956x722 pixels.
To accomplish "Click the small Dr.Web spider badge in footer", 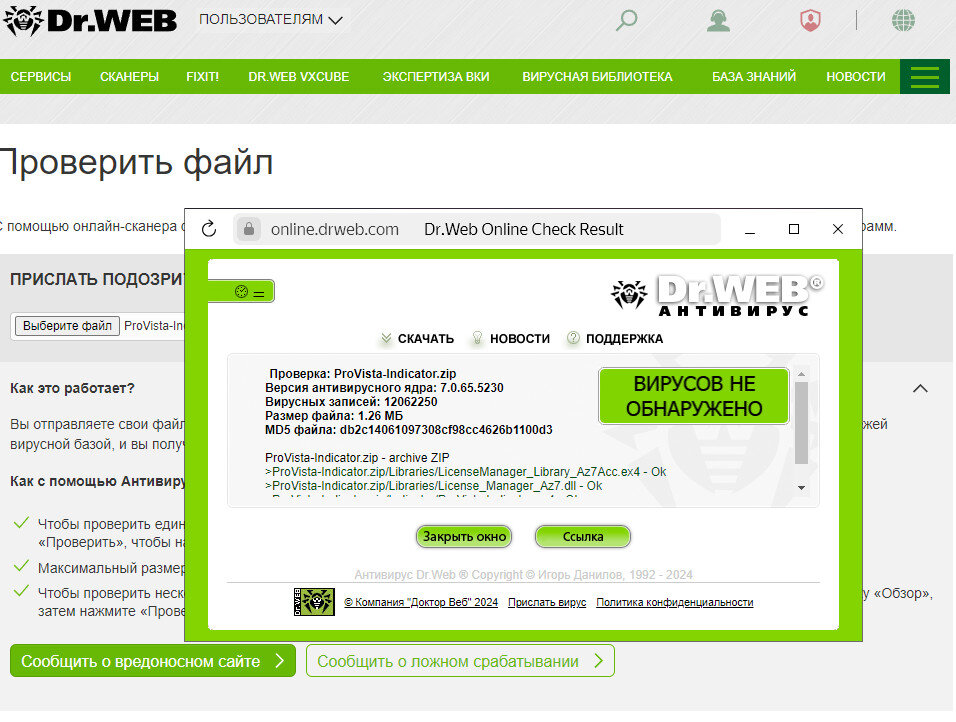I will pyautogui.click(x=314, y=602).
